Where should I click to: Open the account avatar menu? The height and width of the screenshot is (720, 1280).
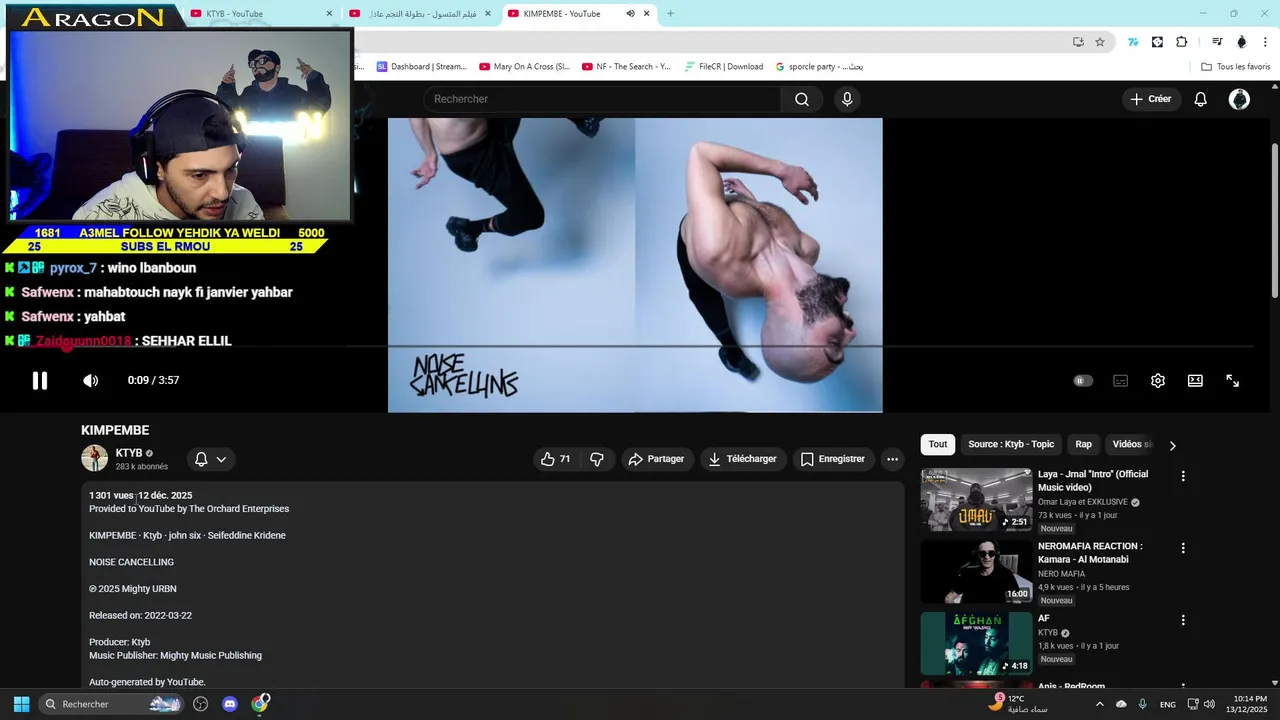pos(1239,99)
